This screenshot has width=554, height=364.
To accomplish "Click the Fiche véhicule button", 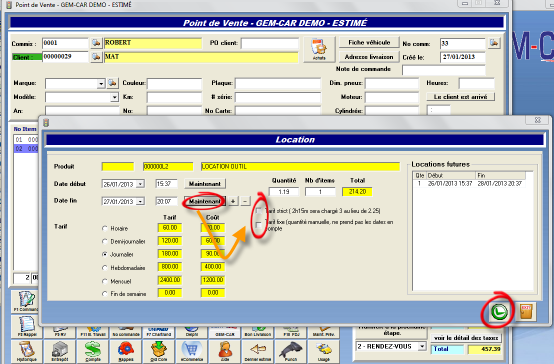I will click(x=369, y=42).
